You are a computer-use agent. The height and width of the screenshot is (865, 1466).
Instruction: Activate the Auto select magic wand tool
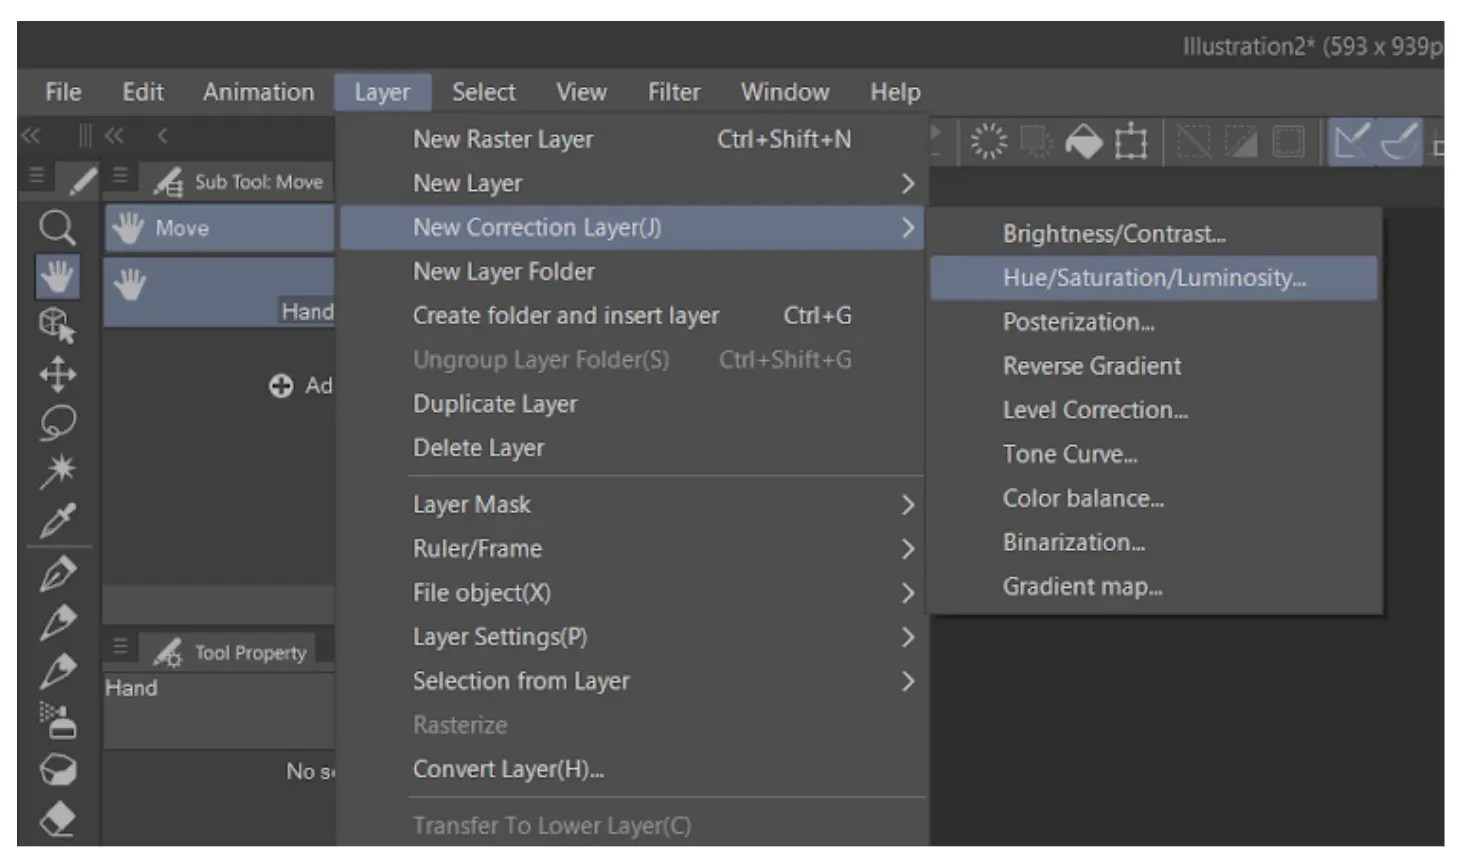coord(57,470)
